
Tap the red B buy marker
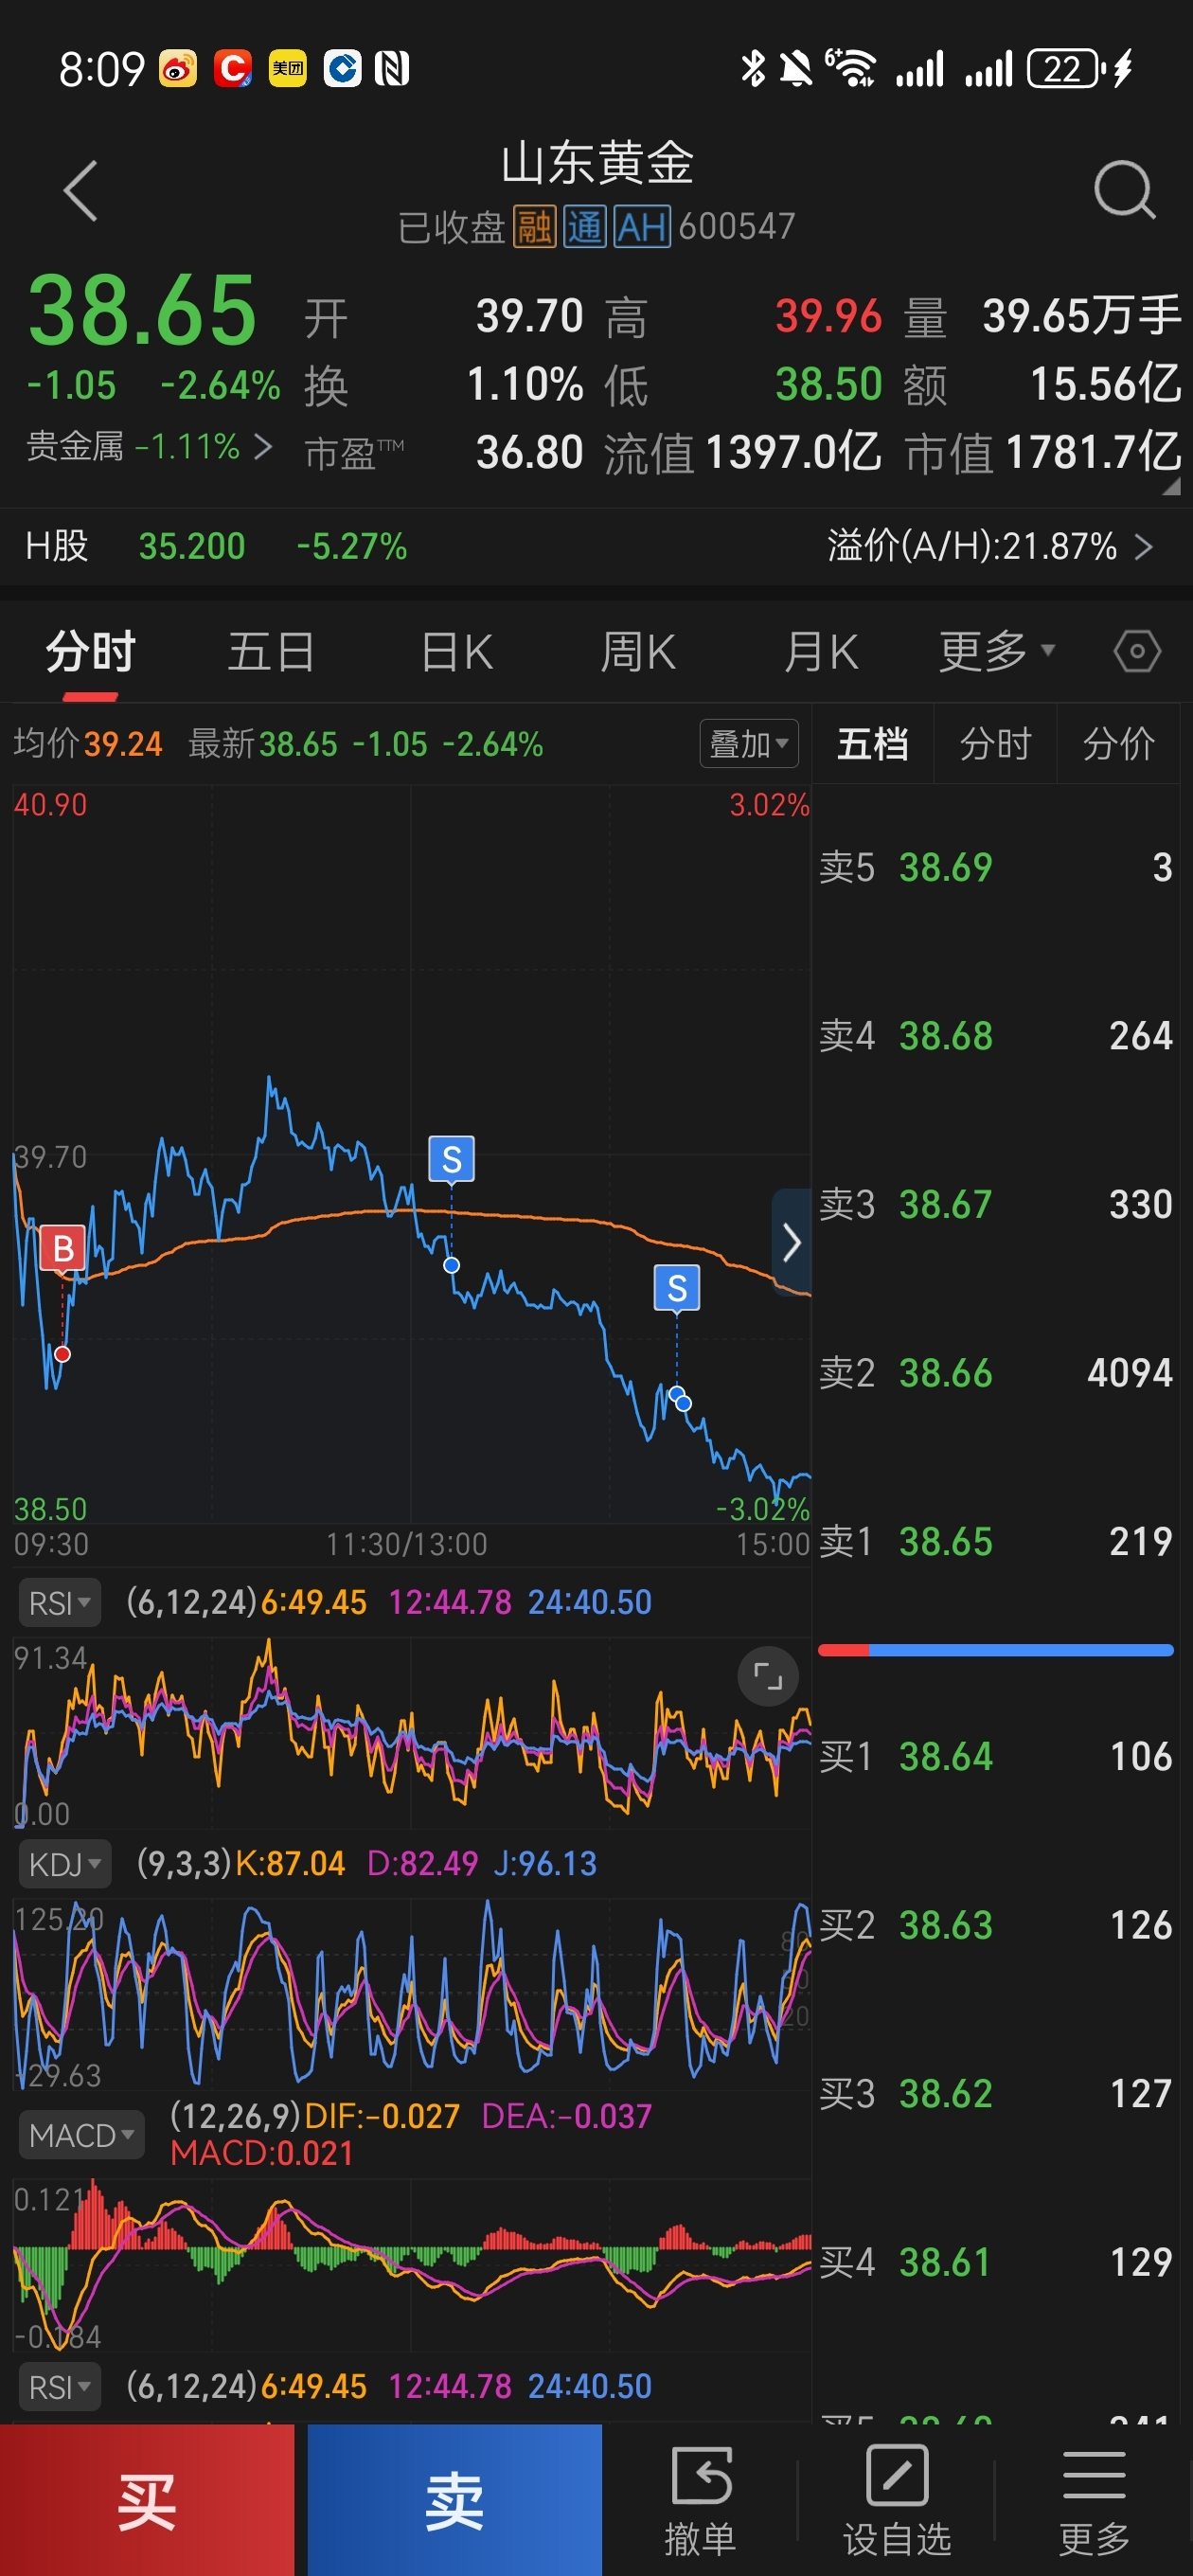(63, 1248)
